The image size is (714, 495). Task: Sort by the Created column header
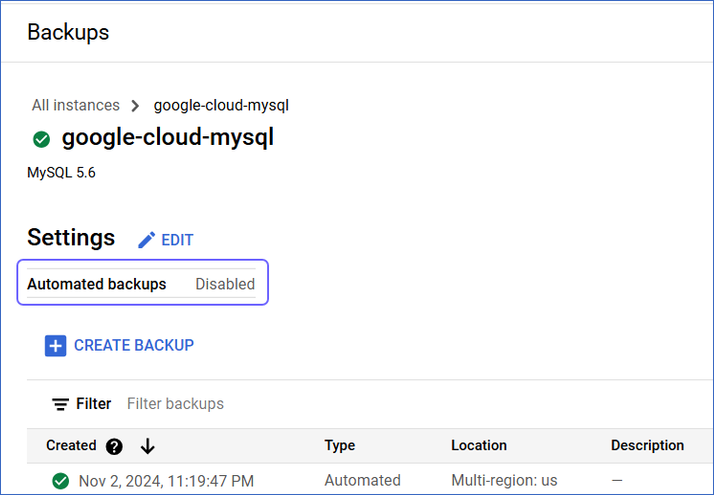click(x=71, y=445)
